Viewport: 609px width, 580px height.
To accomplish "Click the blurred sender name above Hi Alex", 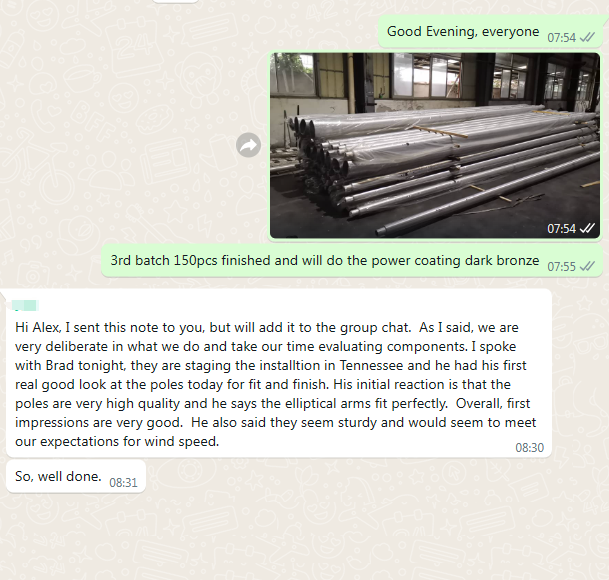I will click(27, 304).
